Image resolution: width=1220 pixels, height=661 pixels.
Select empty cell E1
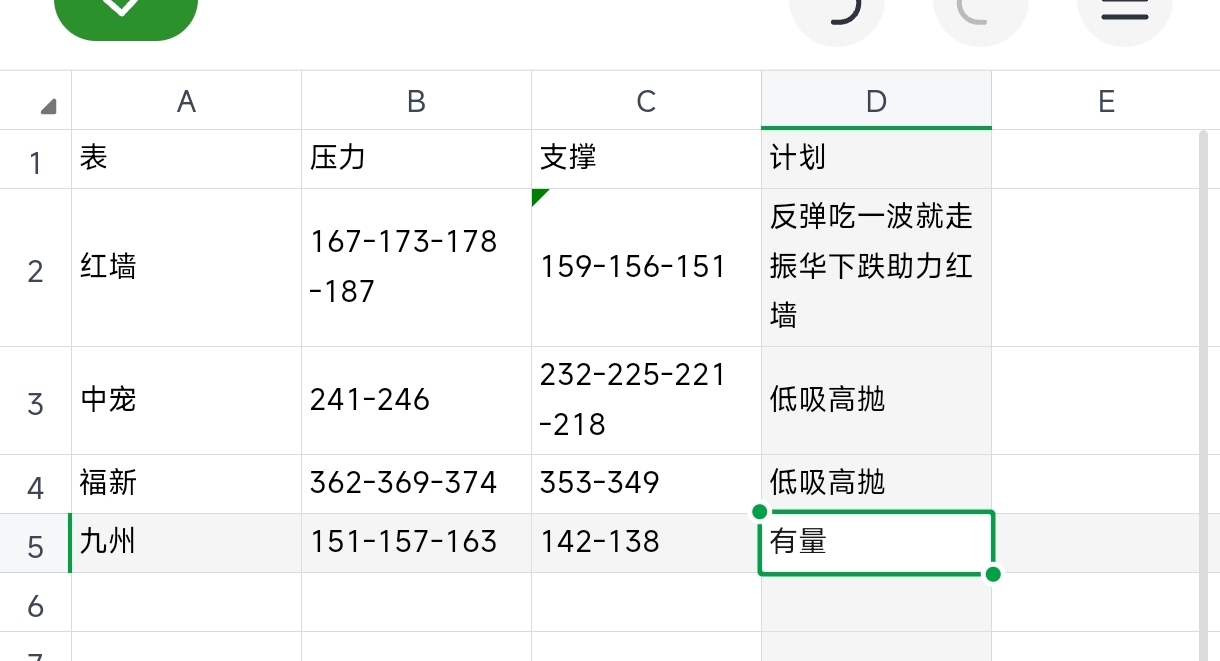click(1095, 159)
